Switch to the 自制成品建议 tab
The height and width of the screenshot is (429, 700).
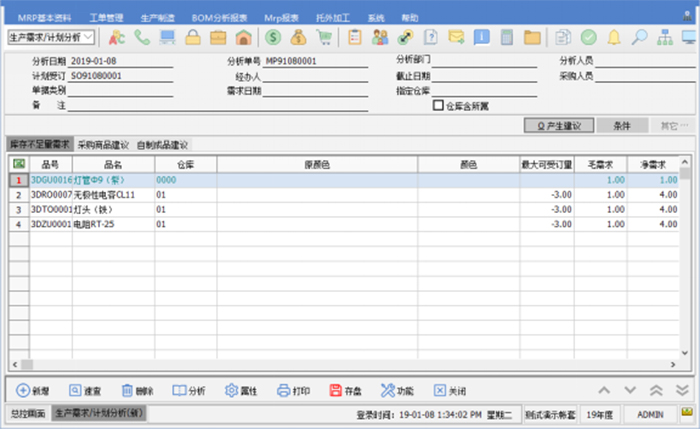pyautogui.click(x=161, y=145)
